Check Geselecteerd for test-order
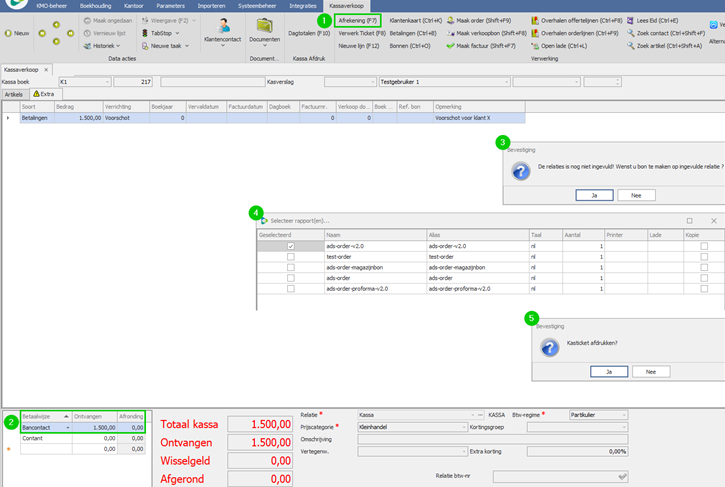The height and width of the screenshot is (487, 725). click(291, 257)
